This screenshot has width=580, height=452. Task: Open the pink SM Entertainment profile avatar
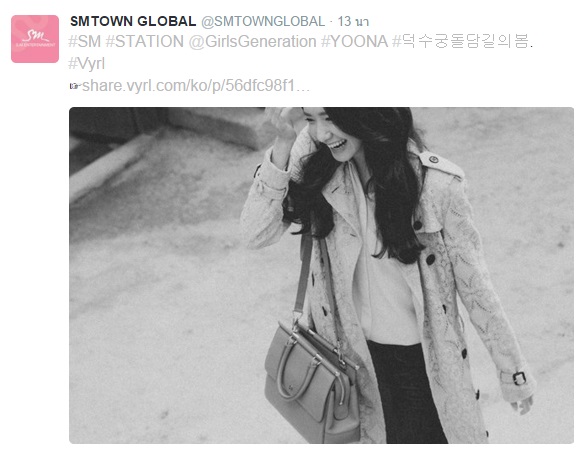pyautogui.click(x=35, y=39)
